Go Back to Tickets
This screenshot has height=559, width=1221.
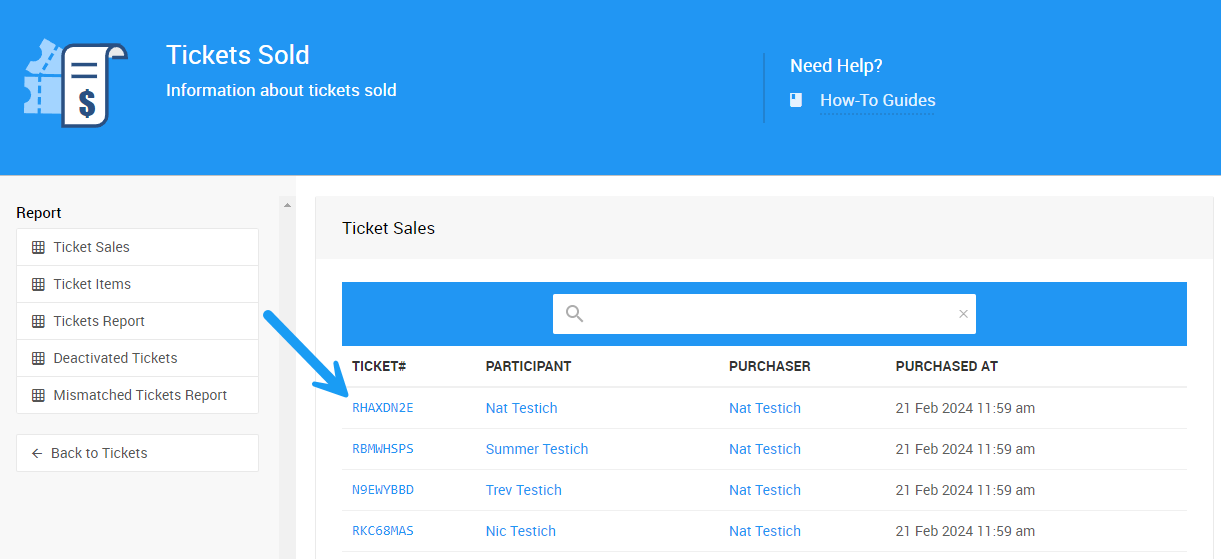(99, 453)
